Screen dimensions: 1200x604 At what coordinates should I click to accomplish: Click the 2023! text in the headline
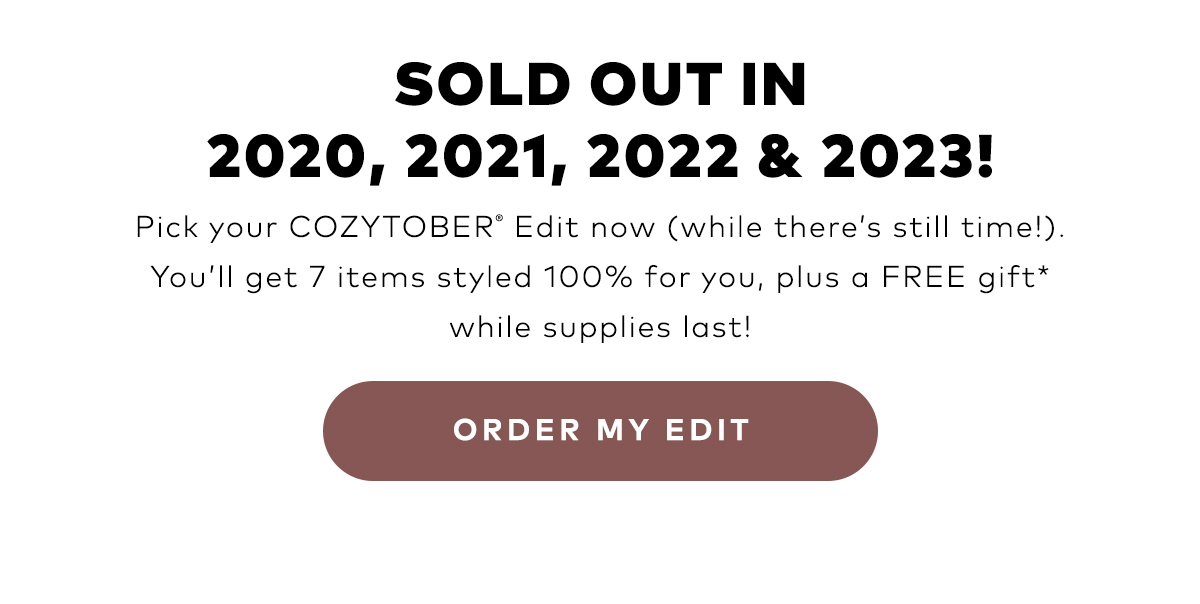(909, 160)
